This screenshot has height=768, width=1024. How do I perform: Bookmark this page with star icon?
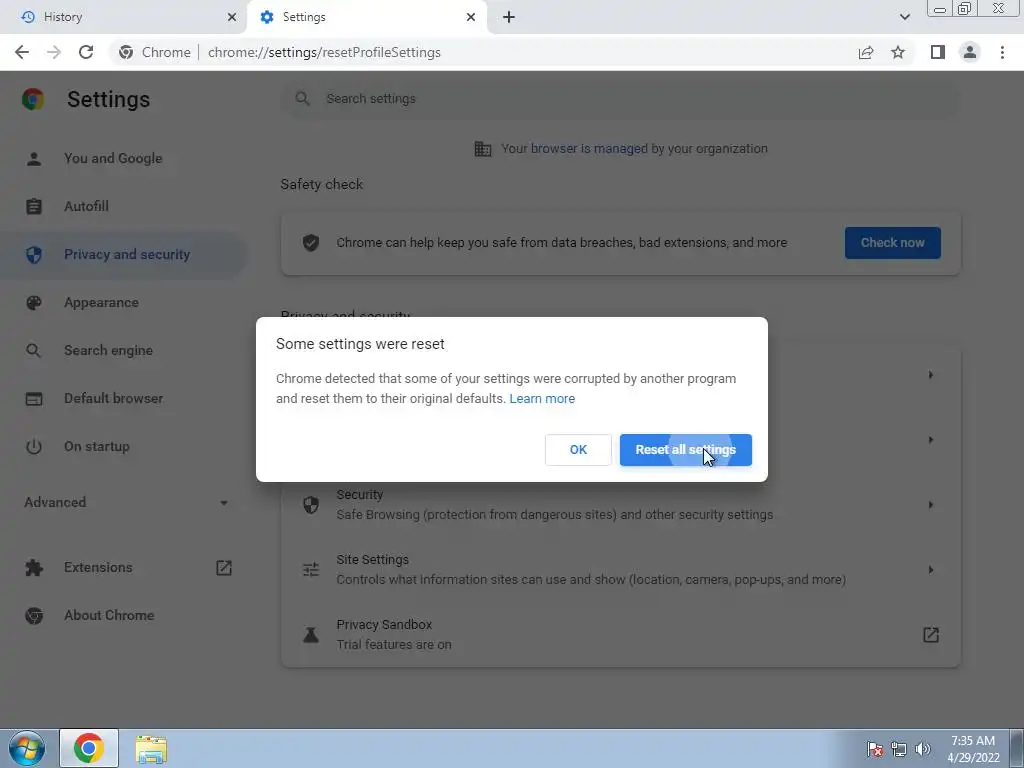pos(898,52)
